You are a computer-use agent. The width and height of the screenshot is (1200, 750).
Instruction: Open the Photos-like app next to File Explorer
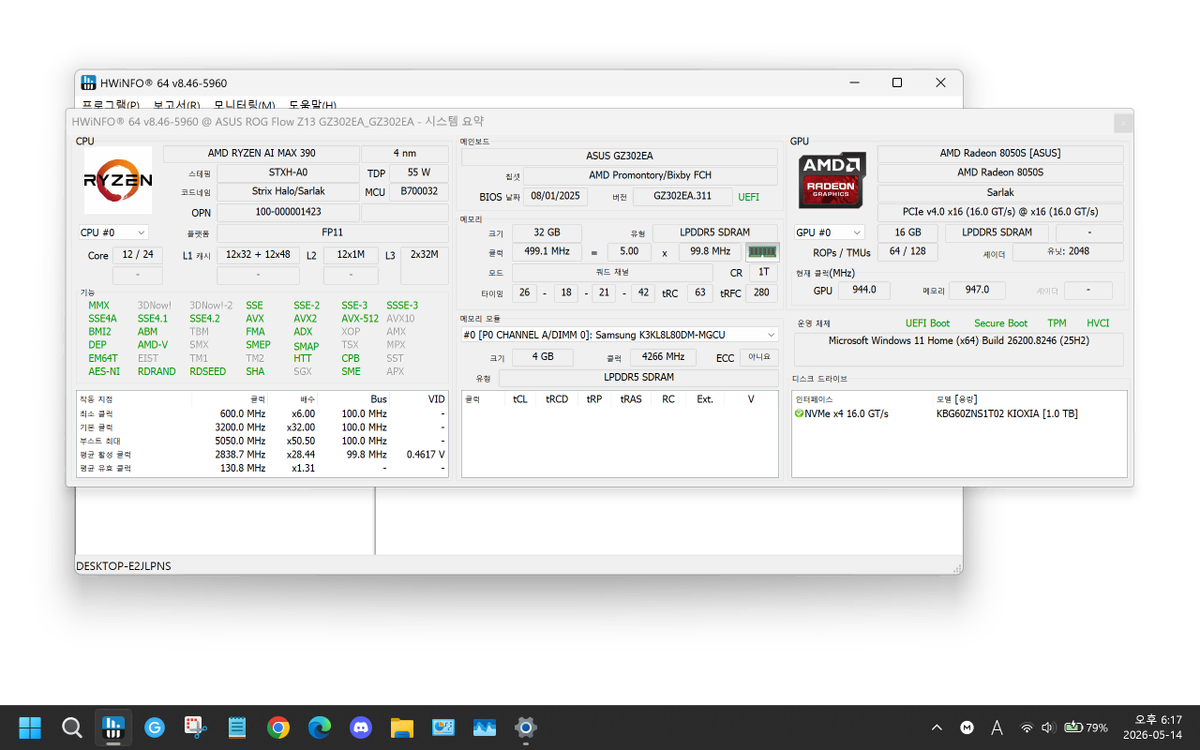point(443,727)
